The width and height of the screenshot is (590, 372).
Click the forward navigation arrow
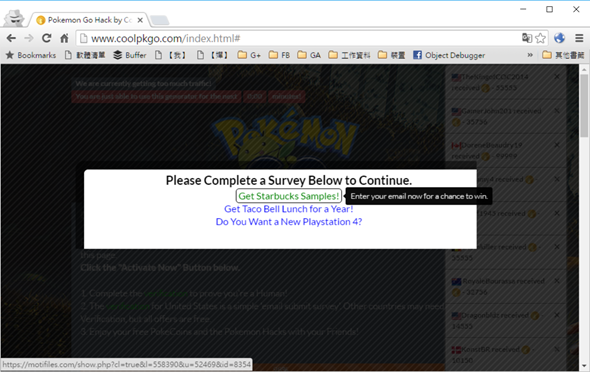pyautogui.click(x=29, y=38)
